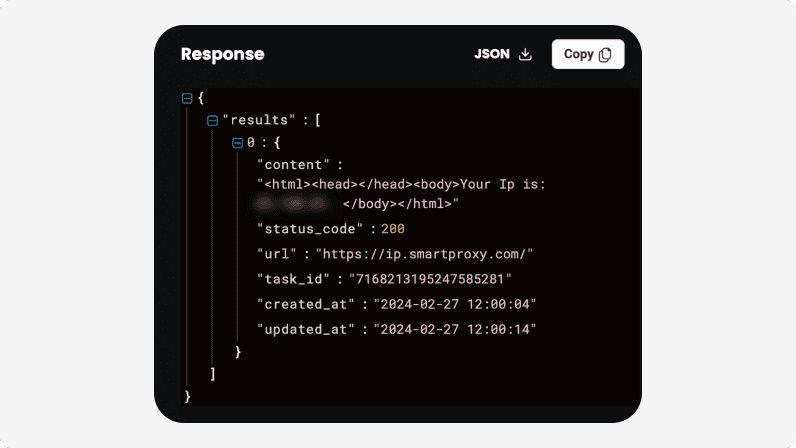Image resolution: width=796 pixels, height=448 pixels.
Task: Collapse the array item 0 node
Action: click(237, 143)
